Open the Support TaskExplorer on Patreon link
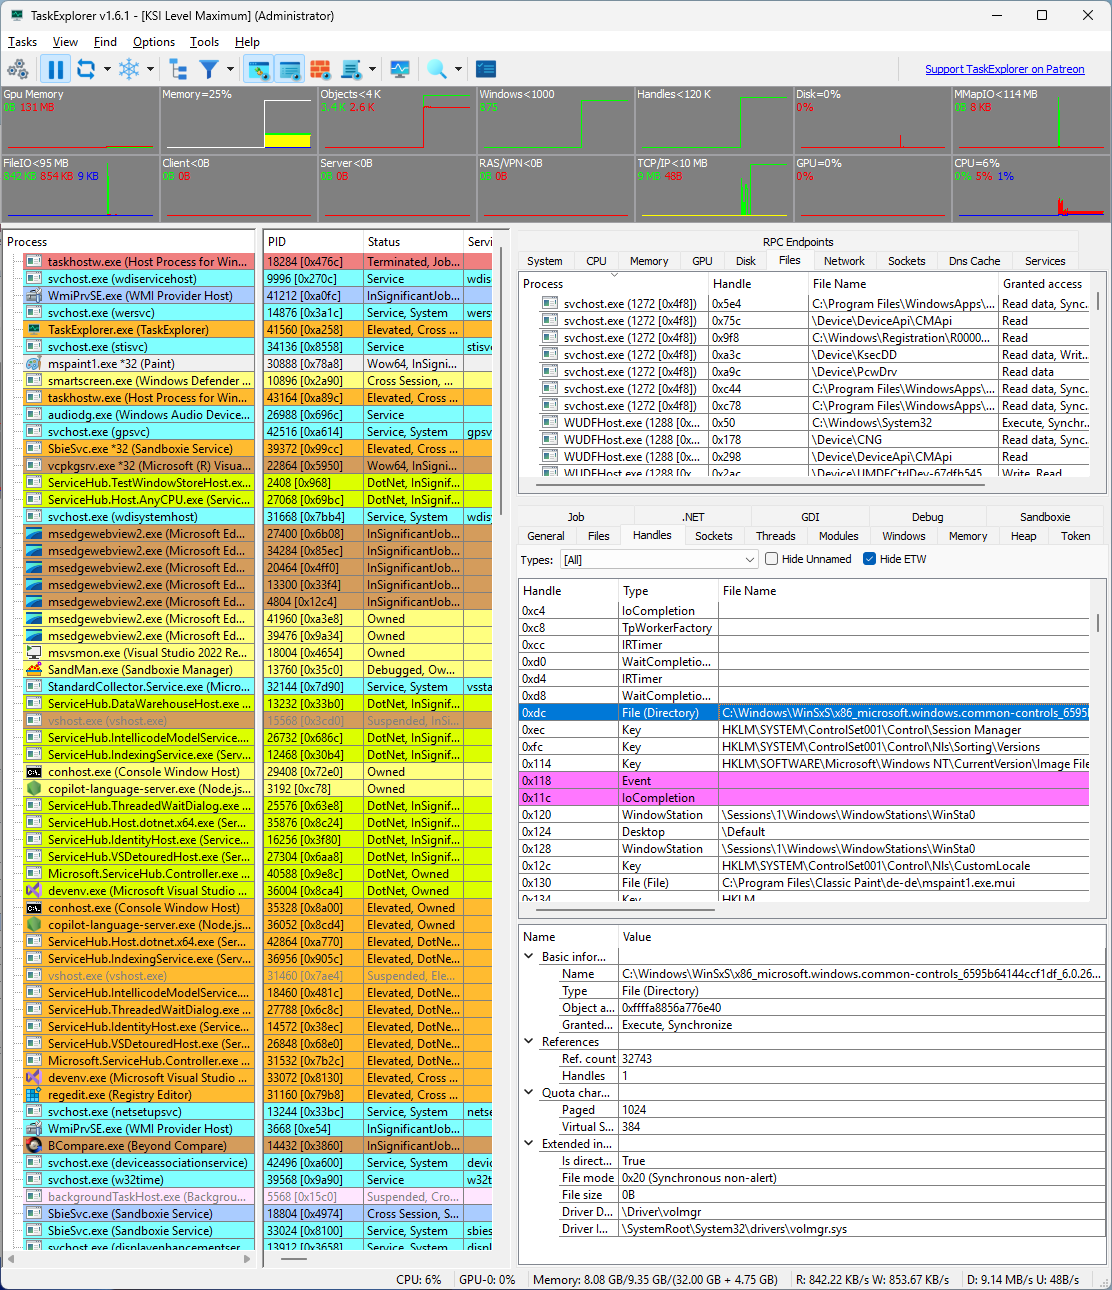This screenshot has height=1290, width=1112. coord(1004,69)
